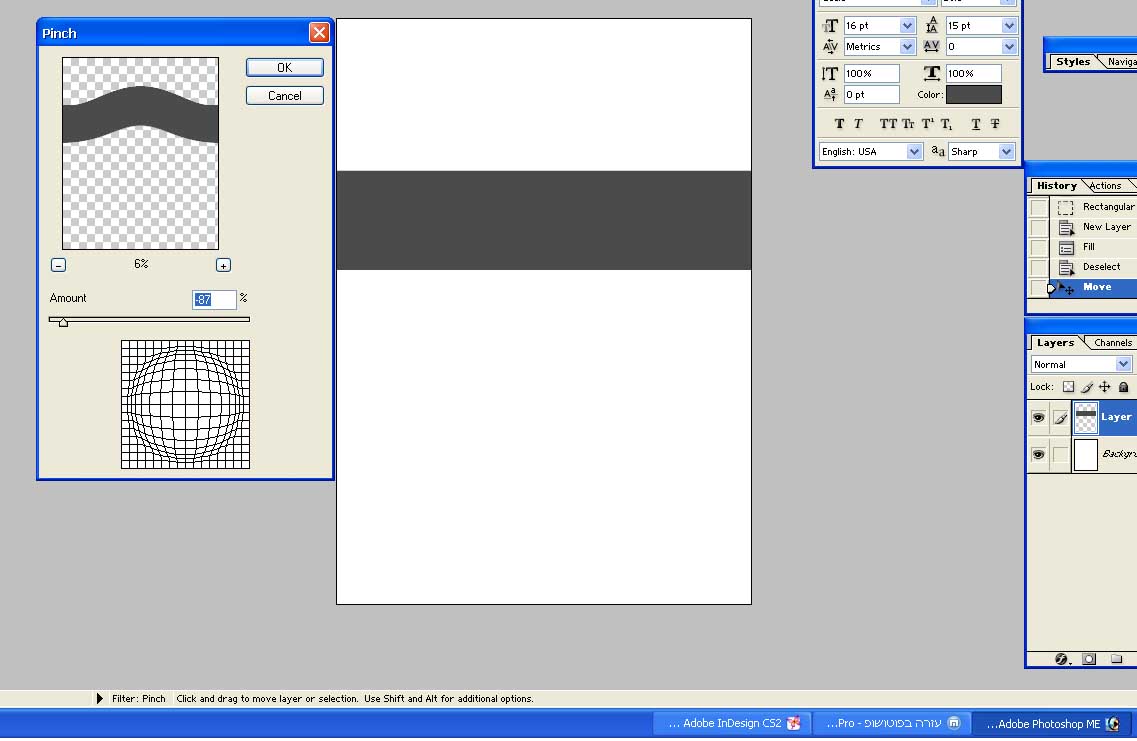Click the anti-aliasing aa icon

[938, 152]
